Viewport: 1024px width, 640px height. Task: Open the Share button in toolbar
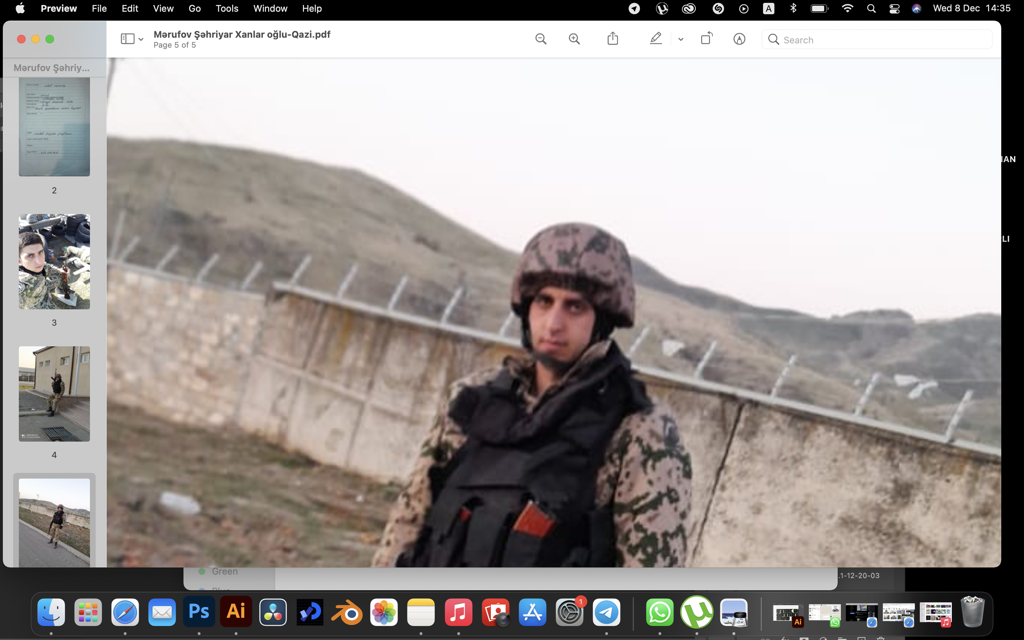pyautogui.click(x=613, y=39)
